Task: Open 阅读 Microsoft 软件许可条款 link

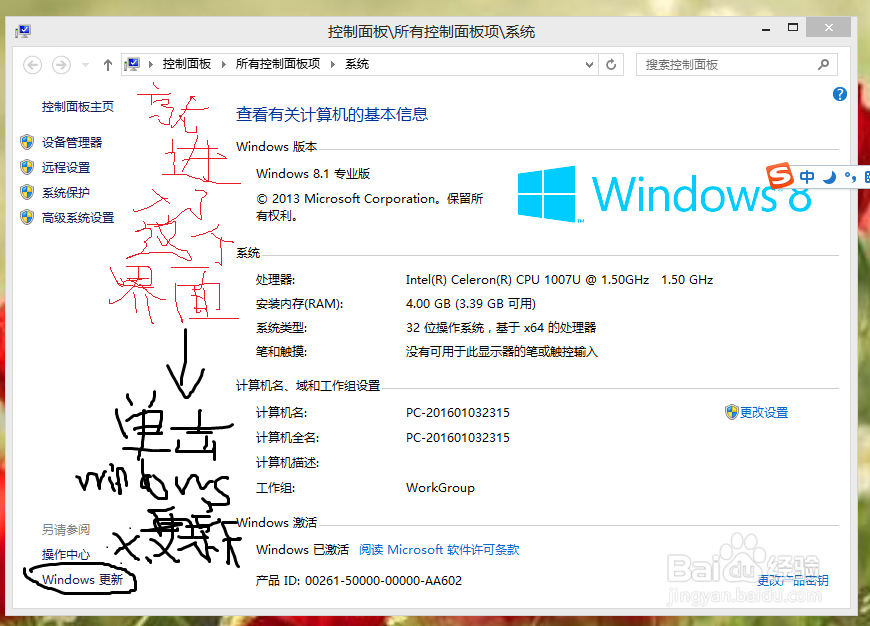Action: pos(439,549)
